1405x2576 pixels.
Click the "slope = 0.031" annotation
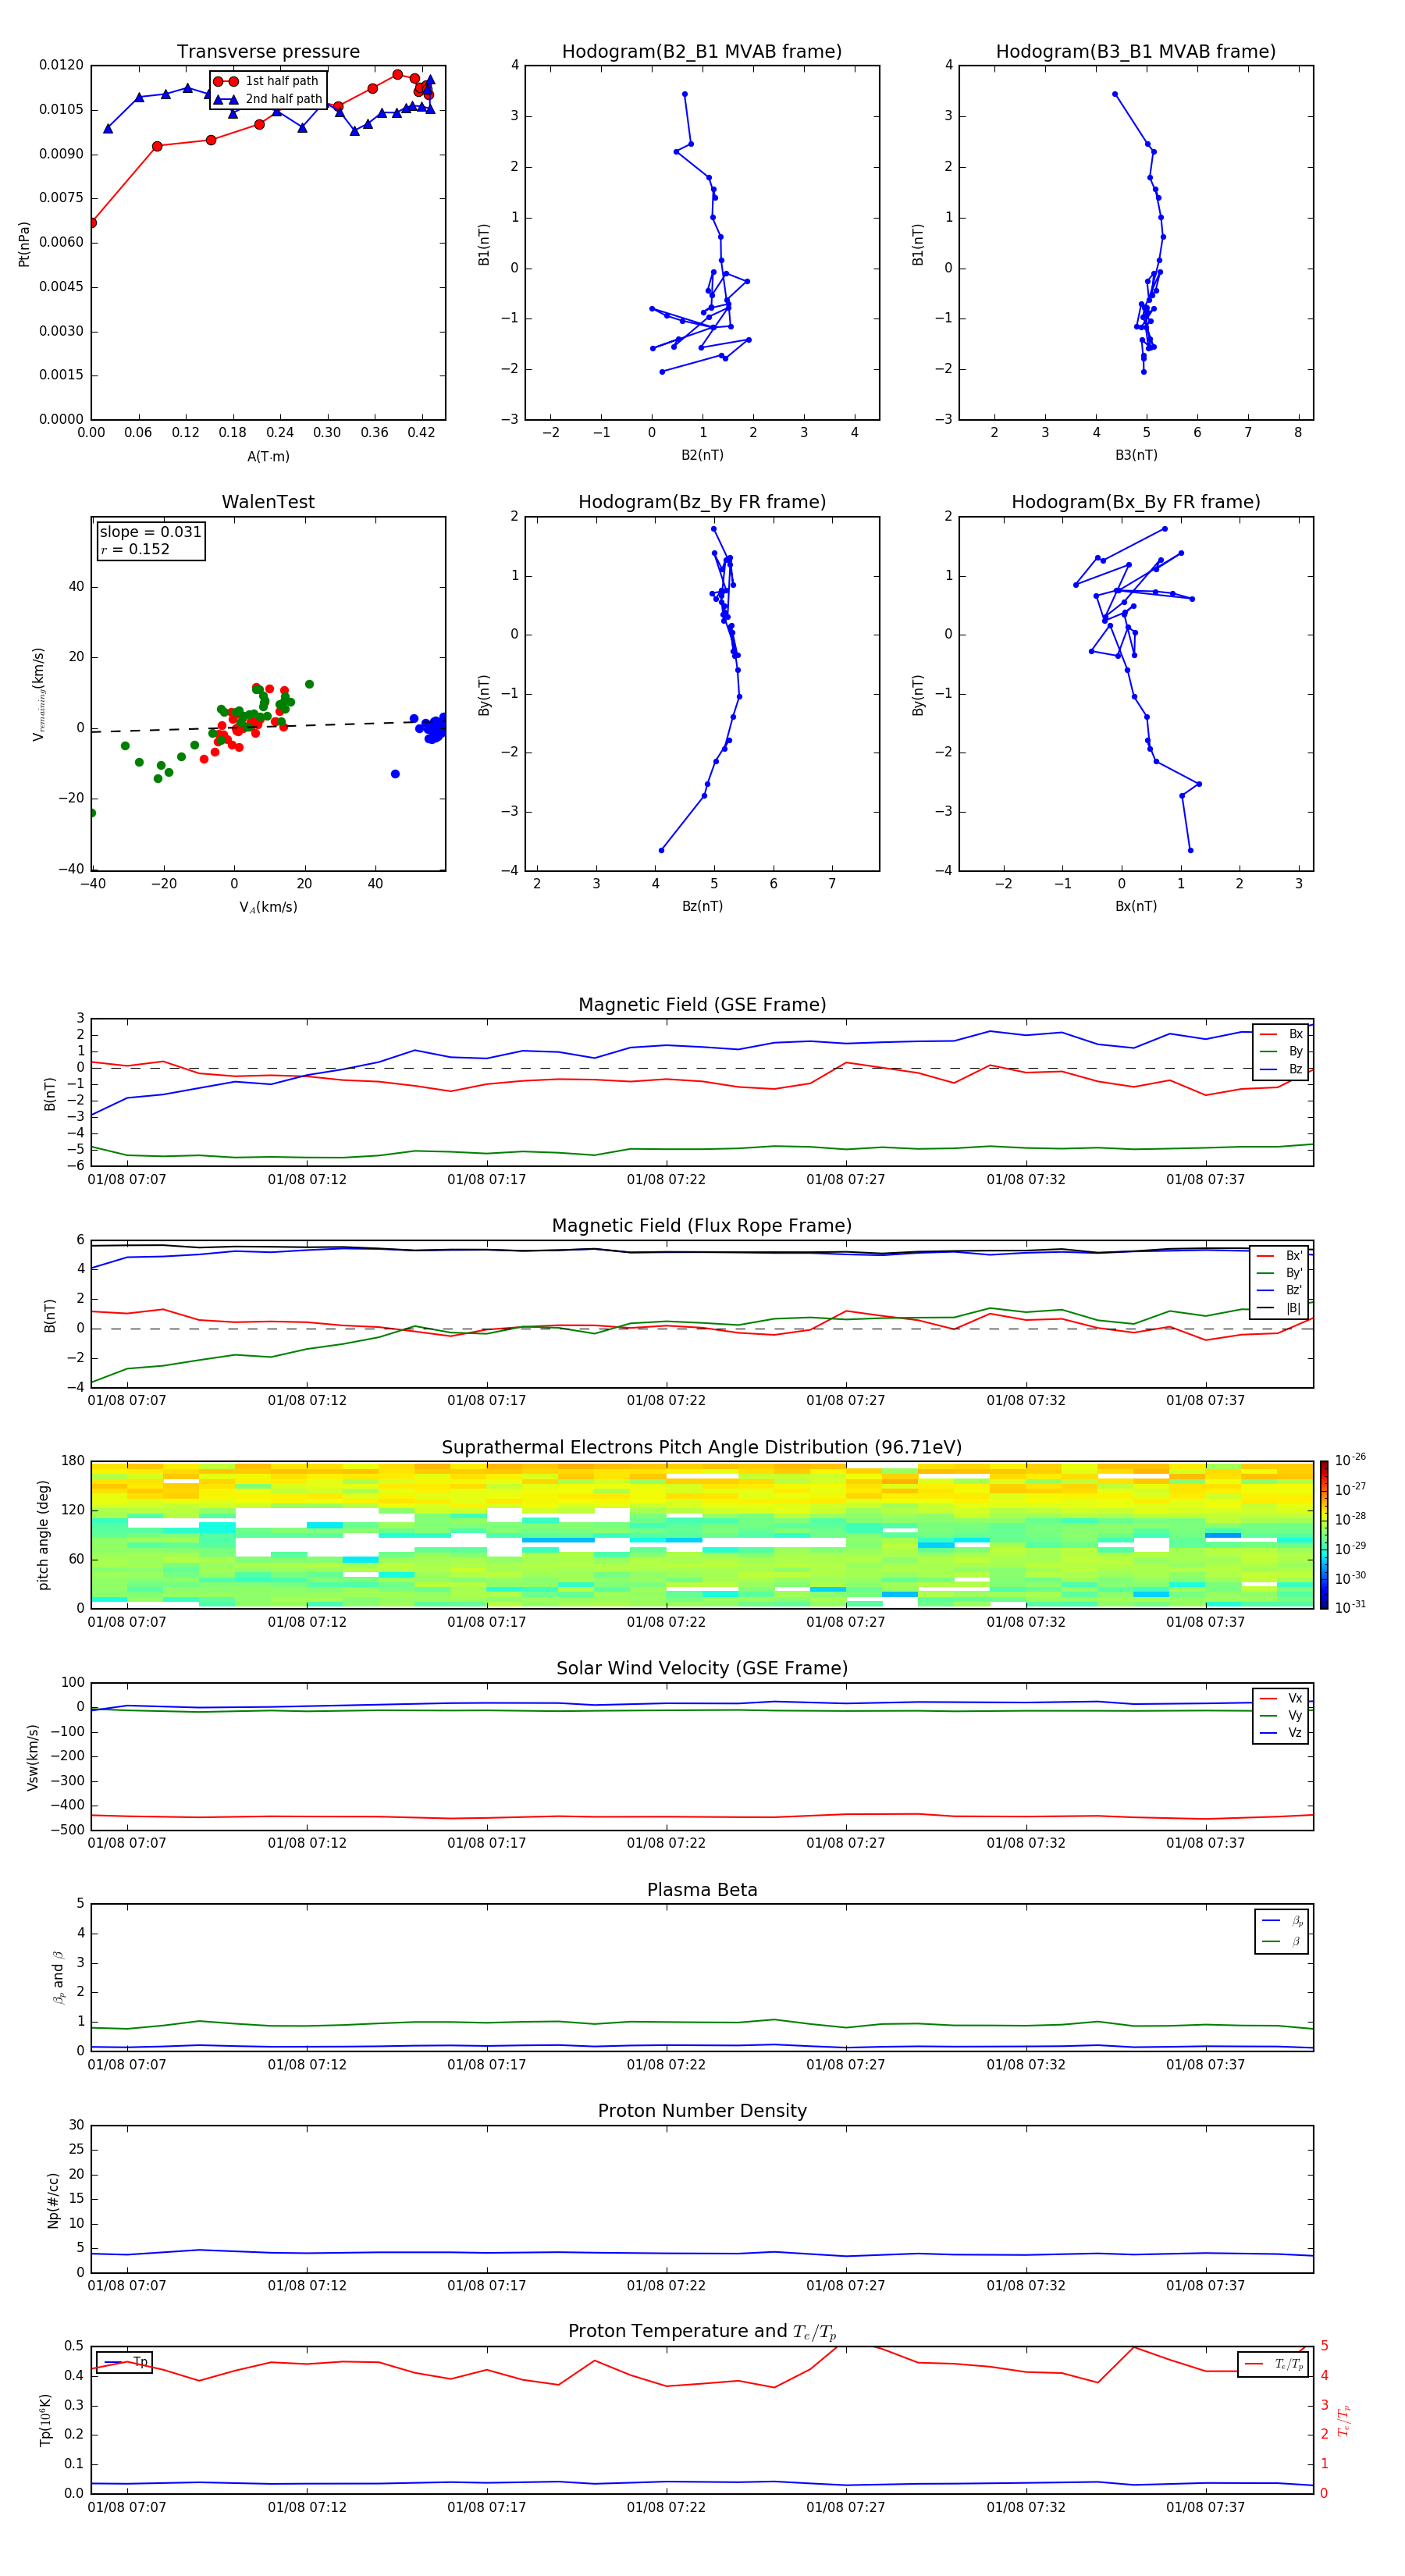coord(150,532)
